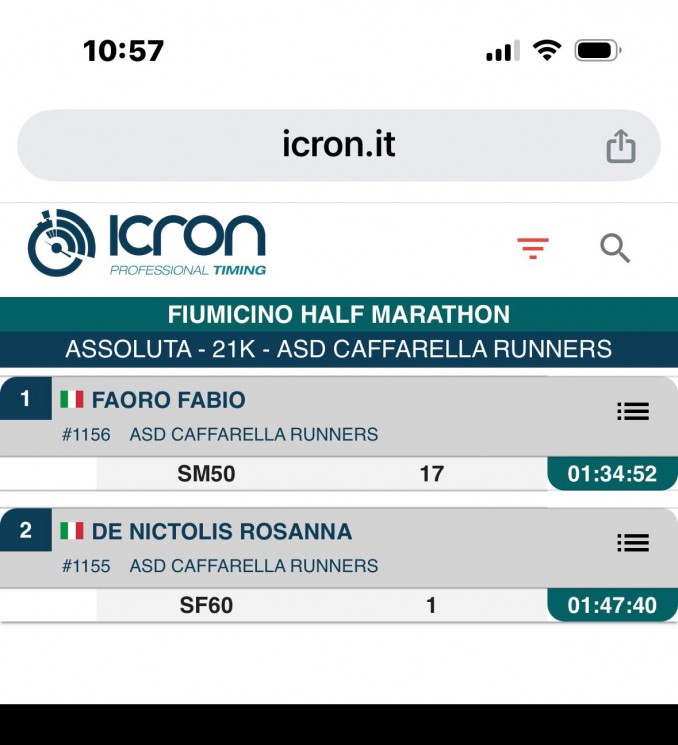The height and width of the screenshot is (745, 678).
Task: Tap the battery indicator icon
Action: (x=598, y=50)
